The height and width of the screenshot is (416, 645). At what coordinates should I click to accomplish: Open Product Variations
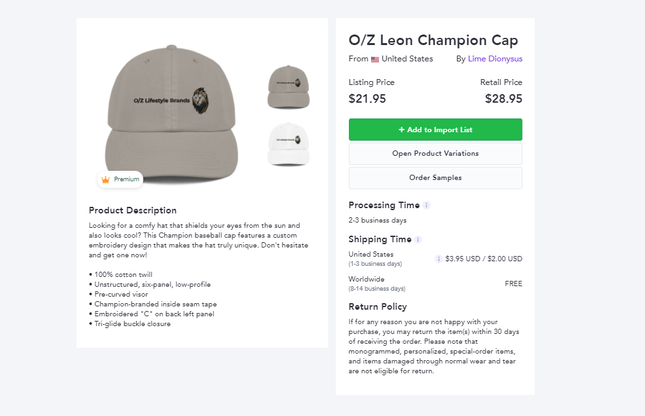[435, 154]
